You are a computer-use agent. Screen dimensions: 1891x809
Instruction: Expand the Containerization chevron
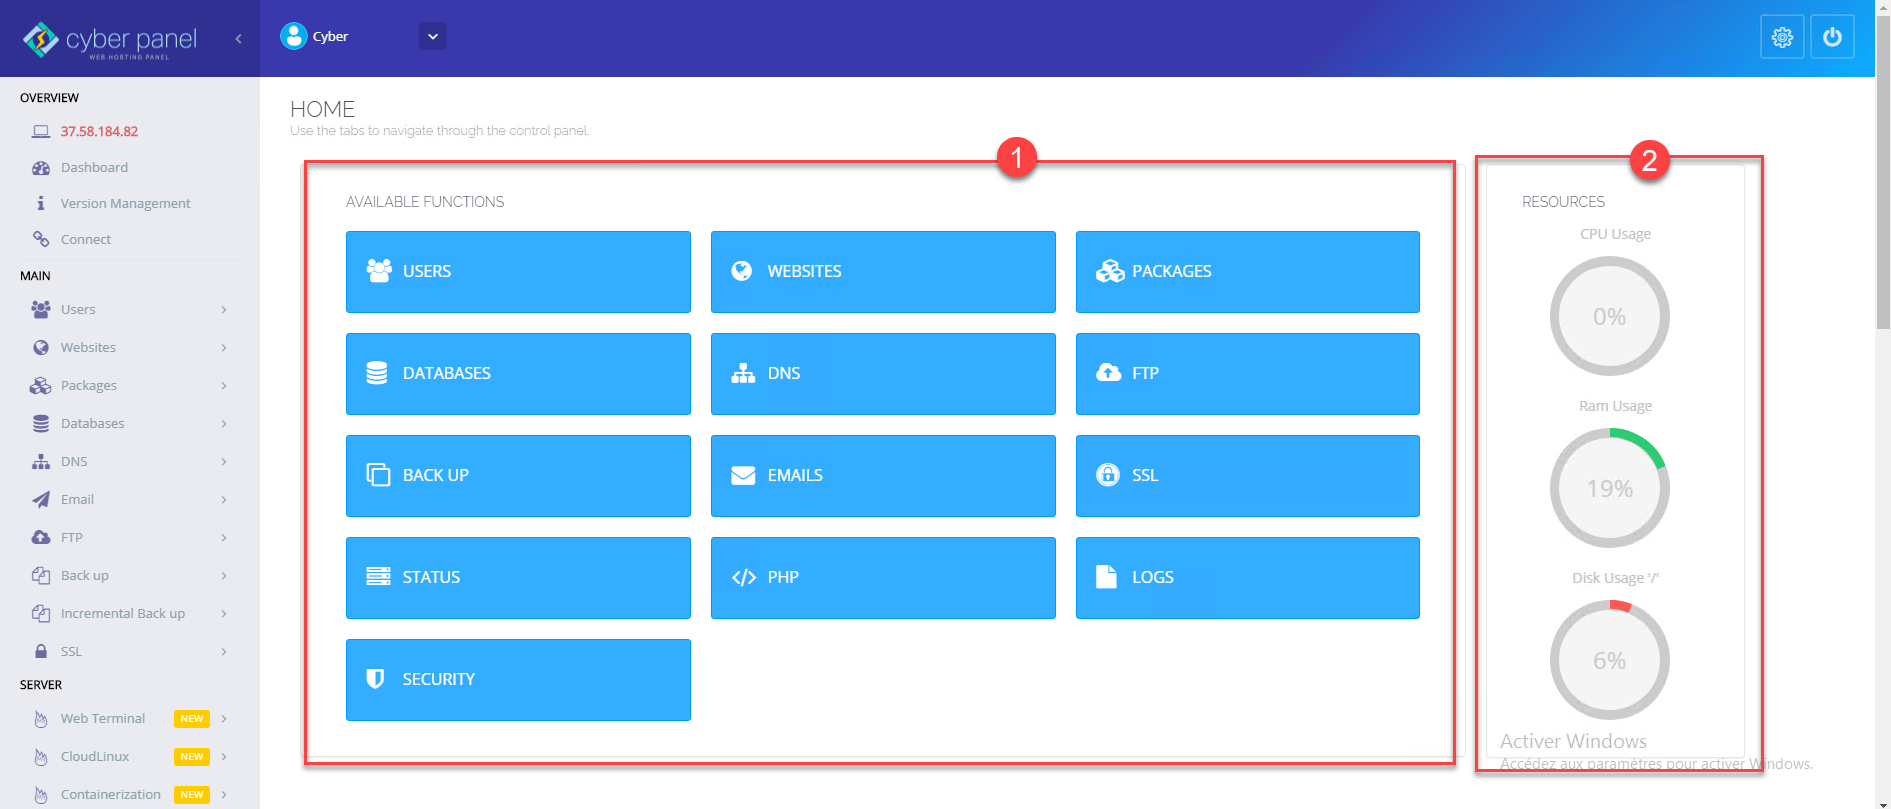(x=224, y=795)
